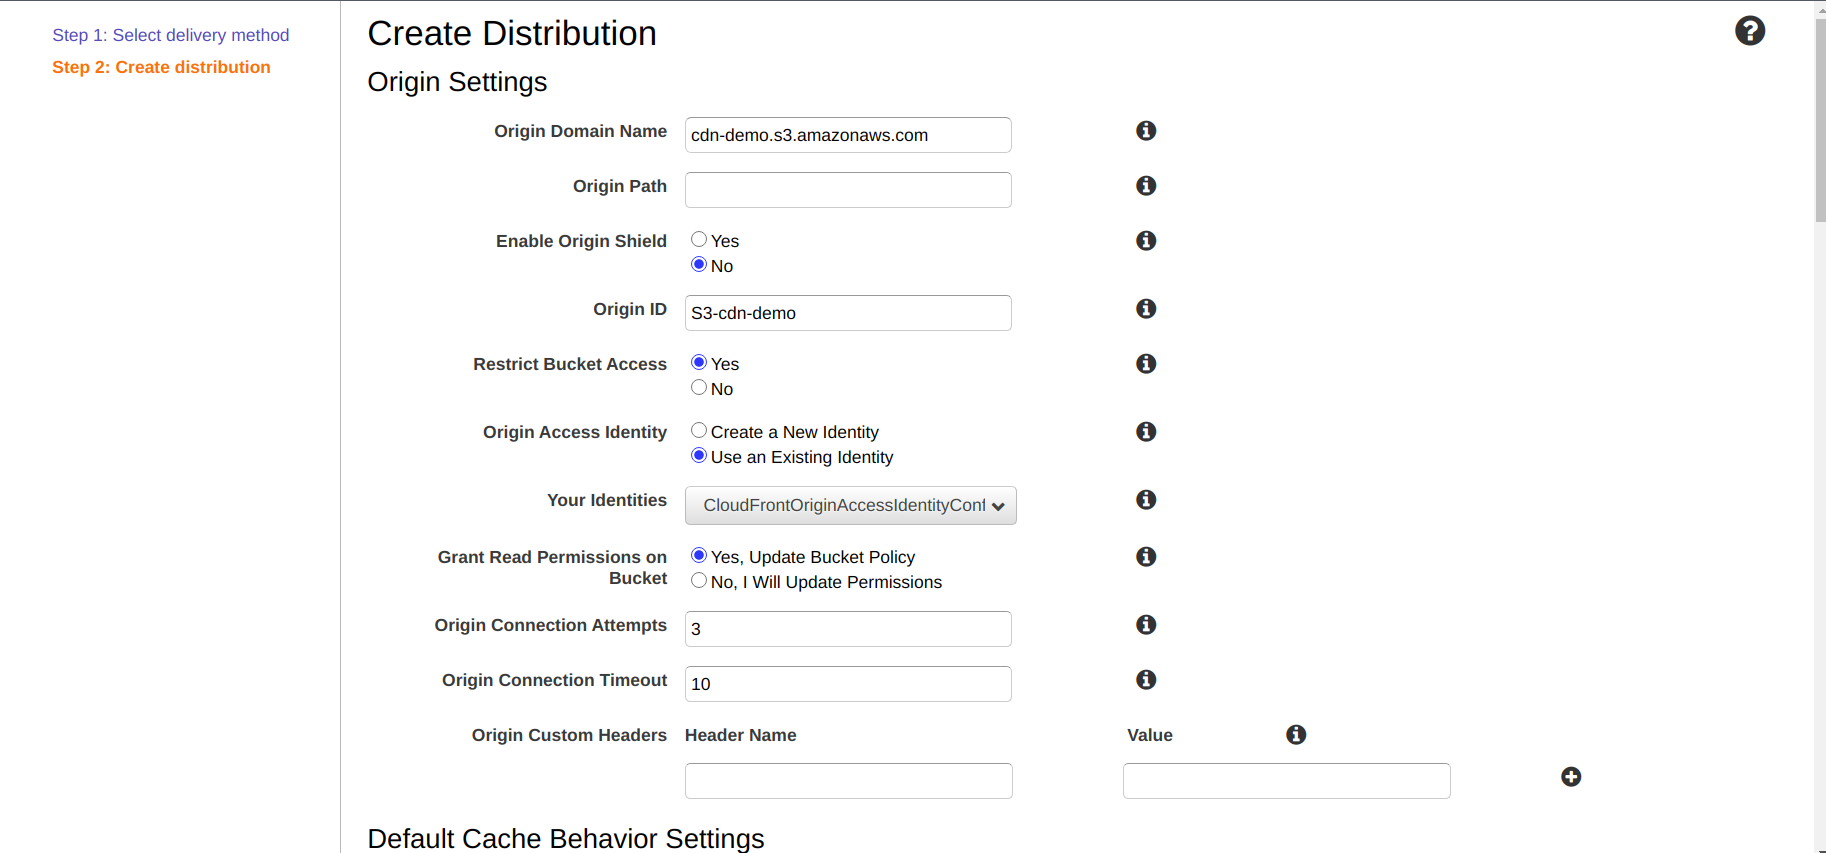Open the Your Identities dropdown
1826x853 pixels.
850,506
